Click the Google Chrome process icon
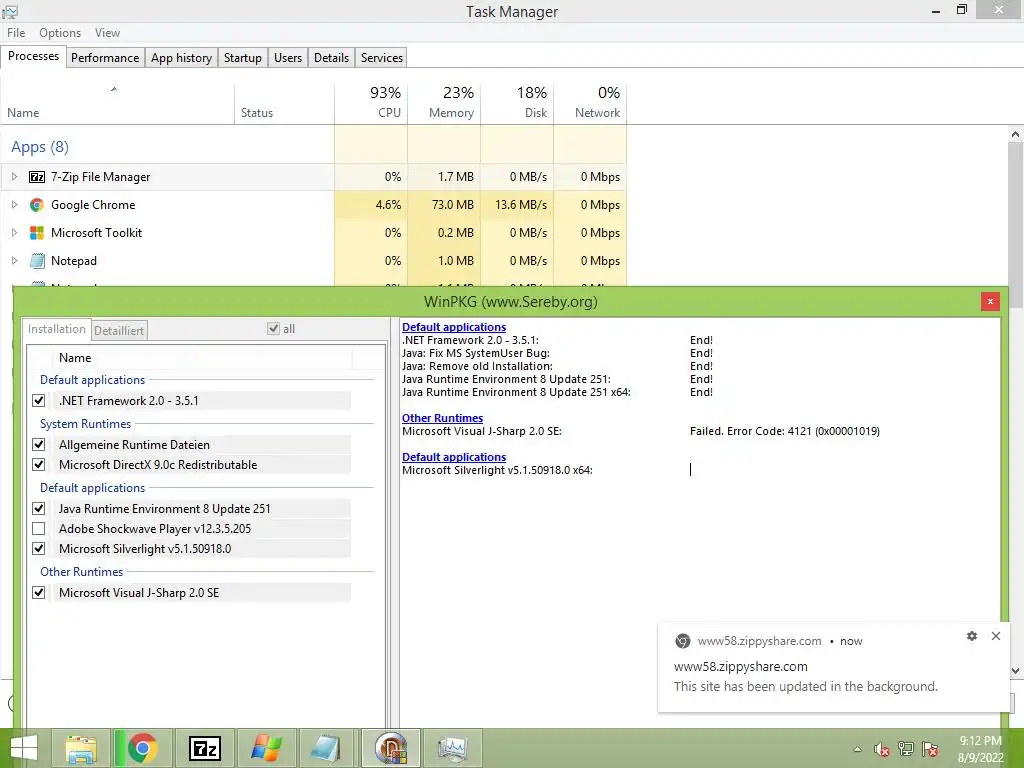 [37, 205]
